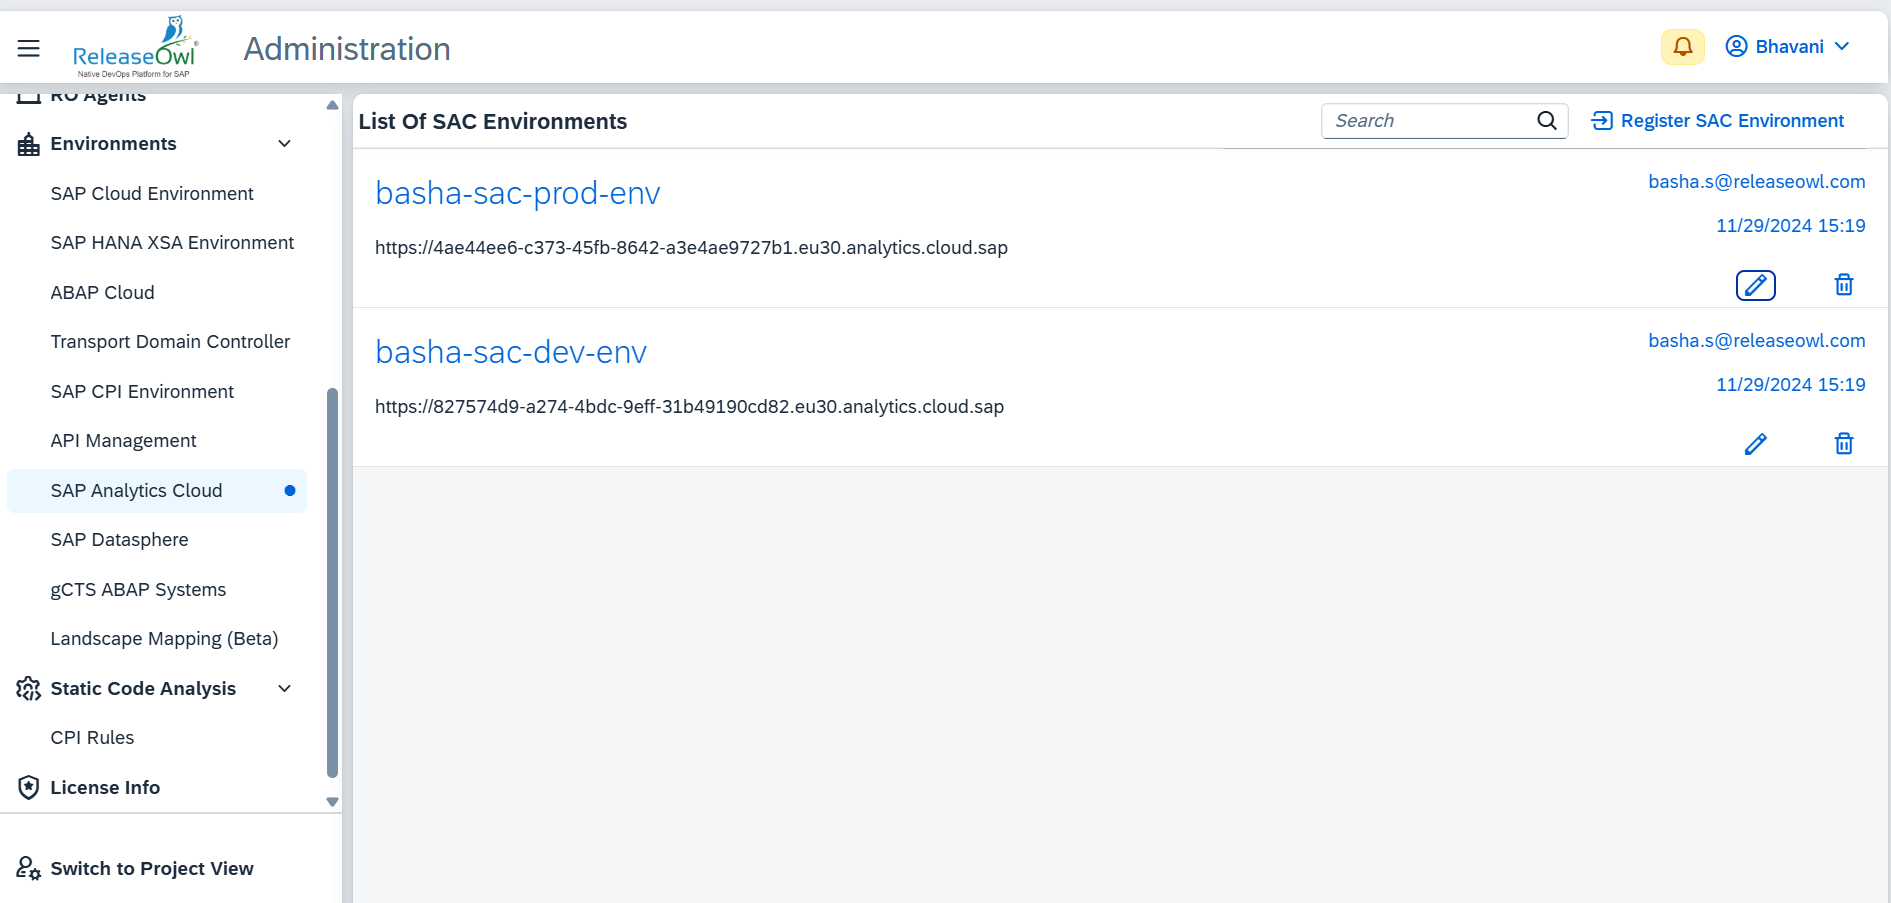1891x903 pixels.
Task: Click the sidebar scroll down arrow
Action: [x=332, y=802]
